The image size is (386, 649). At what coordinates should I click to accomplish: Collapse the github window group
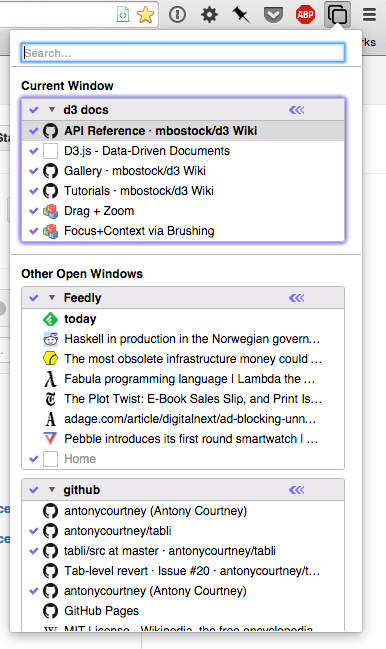52,490
